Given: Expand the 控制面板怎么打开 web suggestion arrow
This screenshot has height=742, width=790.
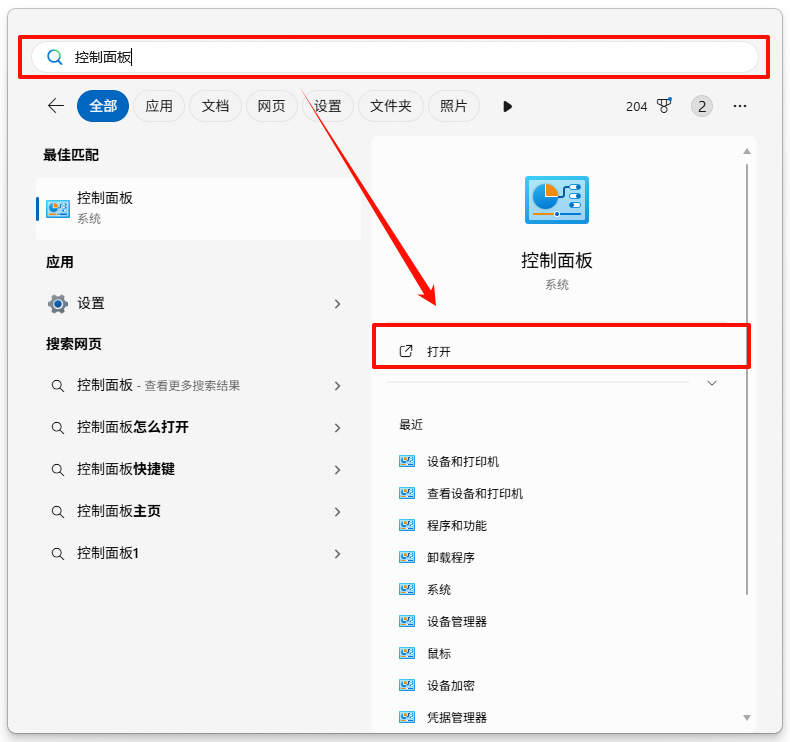Looking at the screenshot, I should click(337, 428).
